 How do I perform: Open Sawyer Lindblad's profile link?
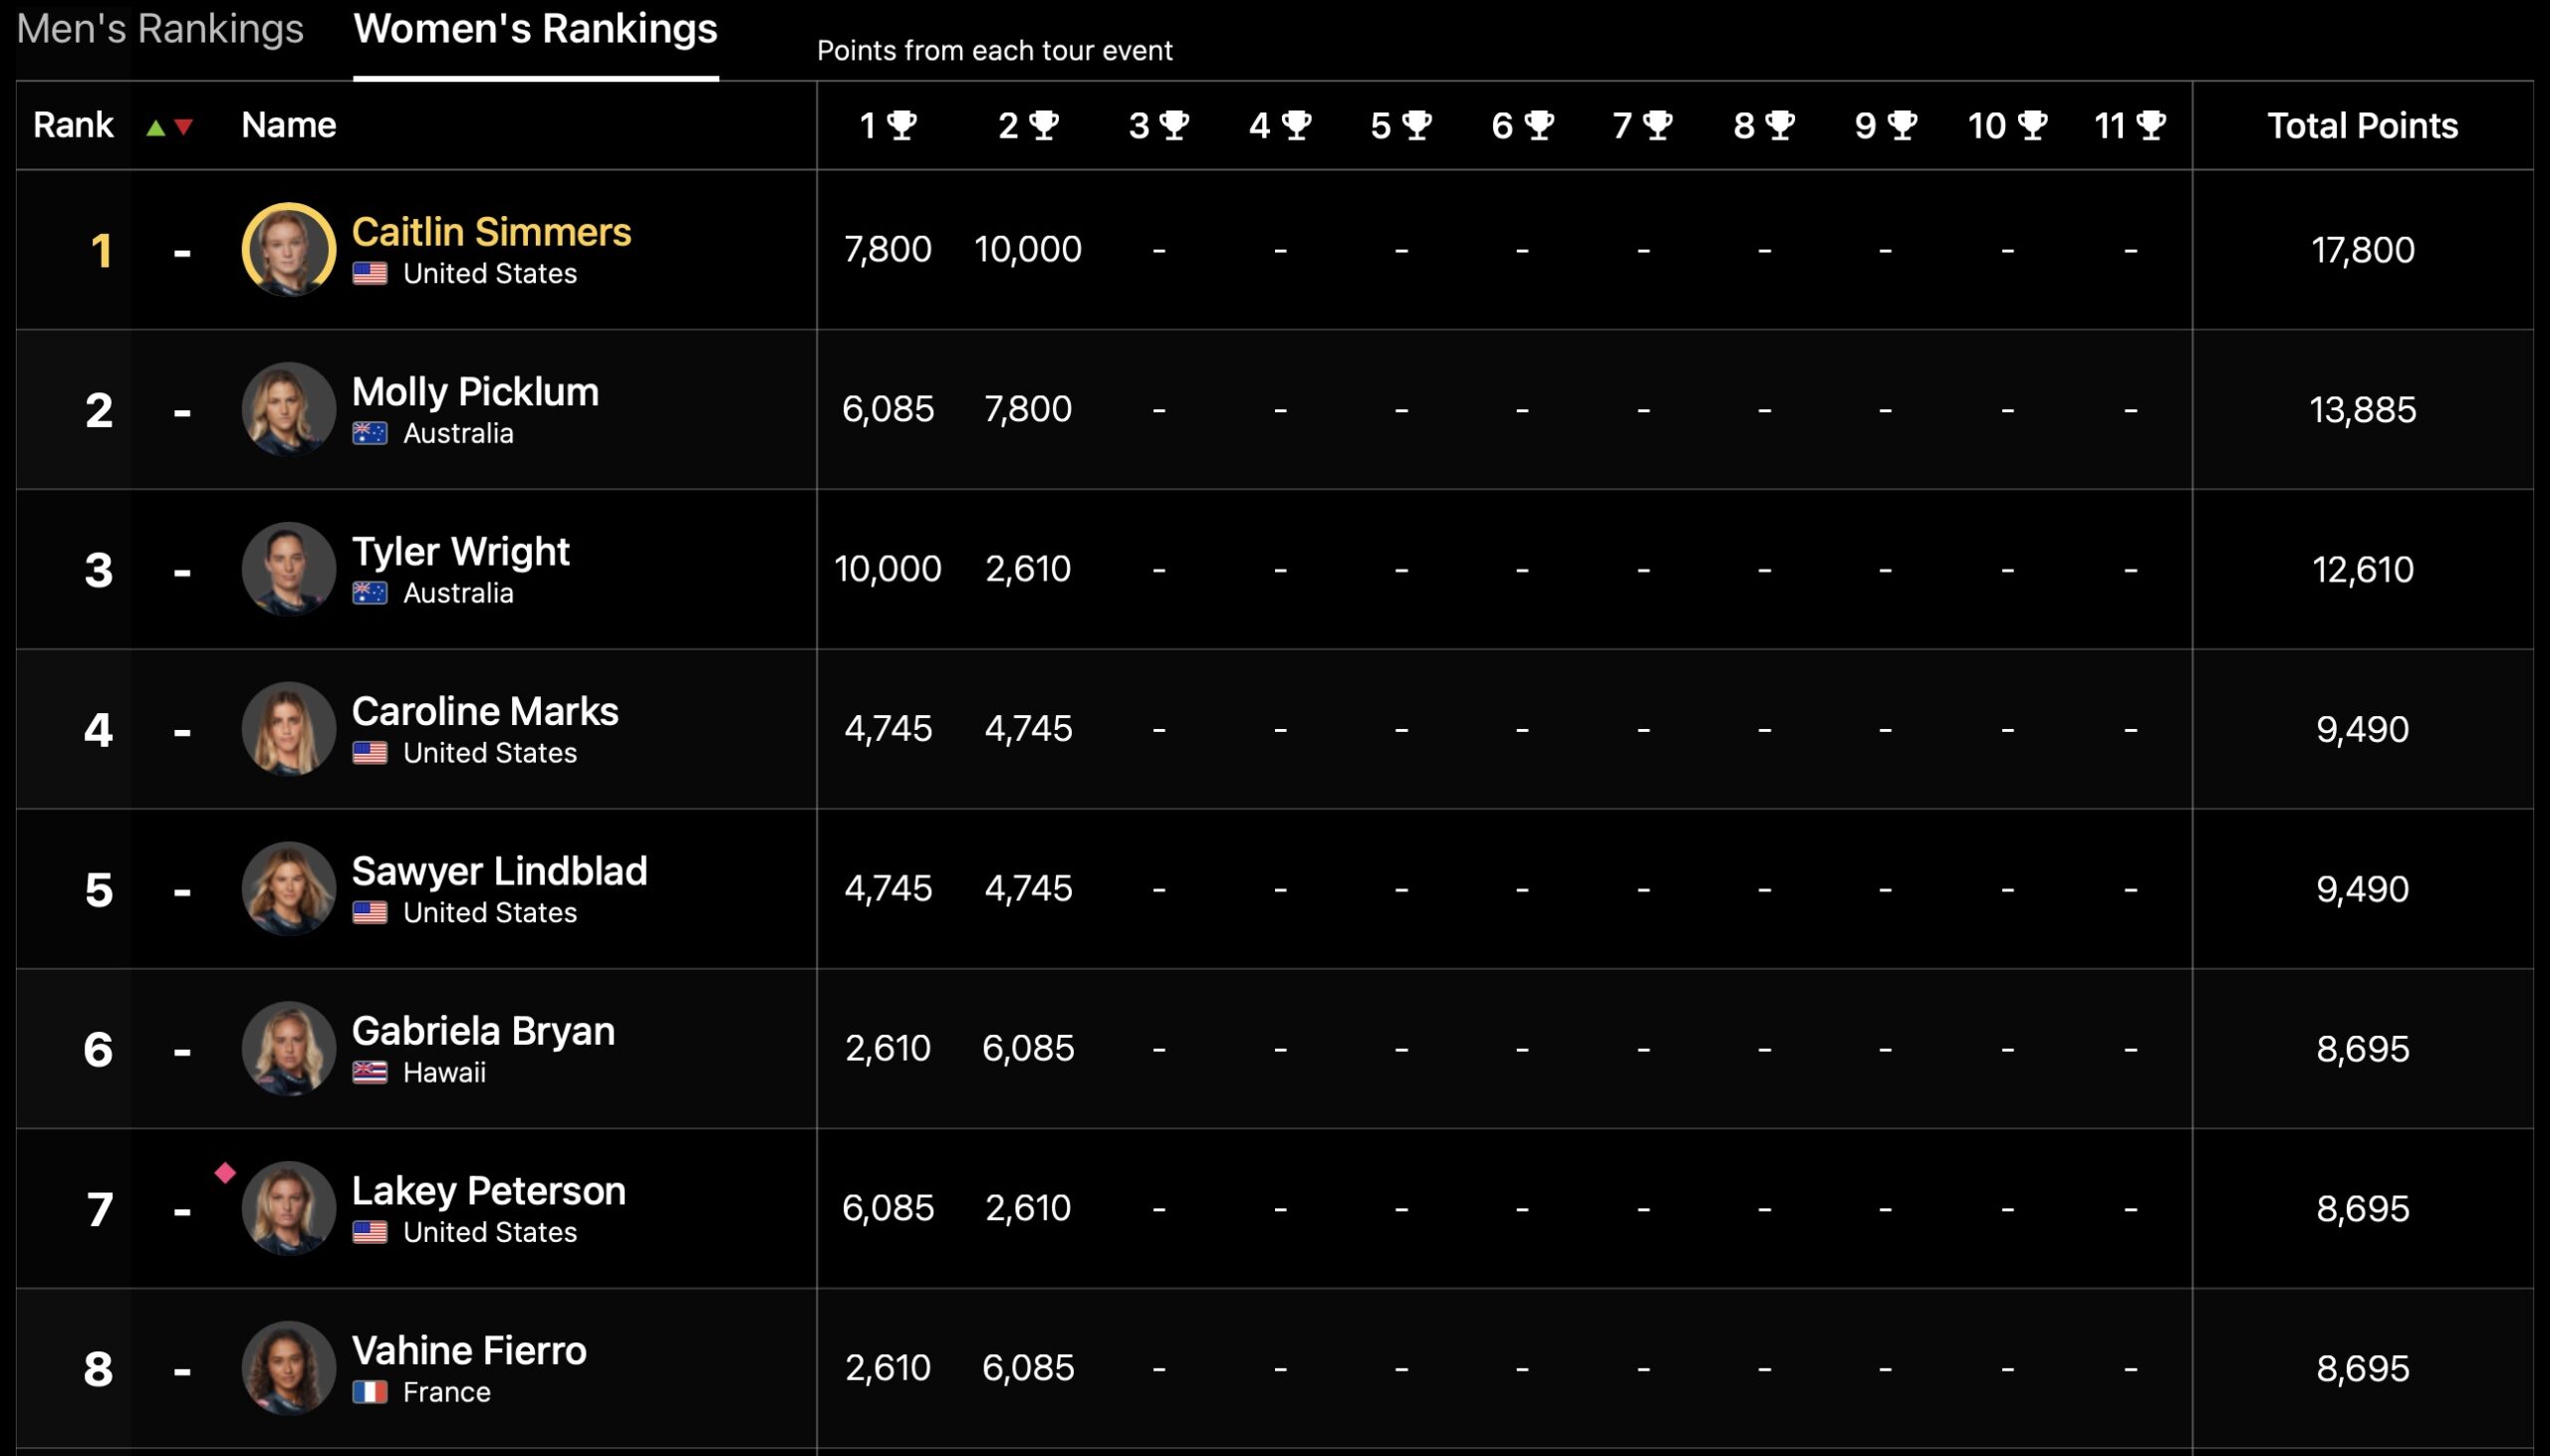click(x=499, y=871)
